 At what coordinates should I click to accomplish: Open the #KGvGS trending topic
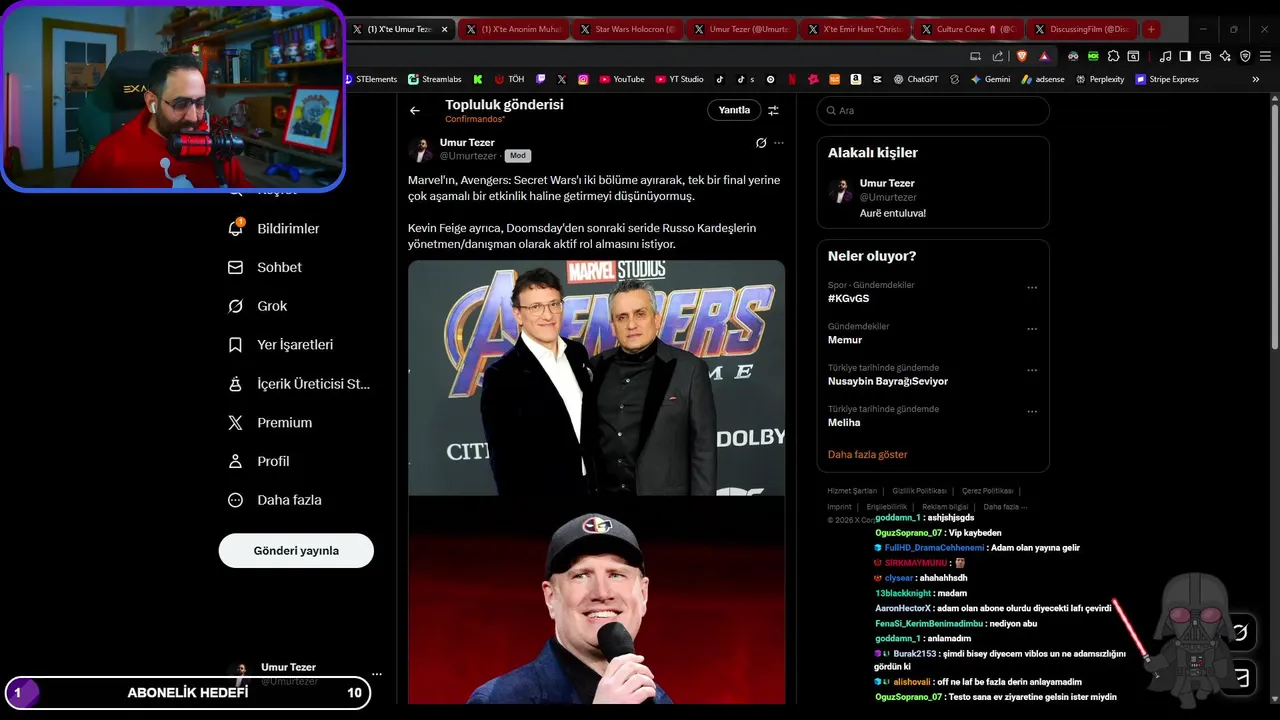[848, 298]
